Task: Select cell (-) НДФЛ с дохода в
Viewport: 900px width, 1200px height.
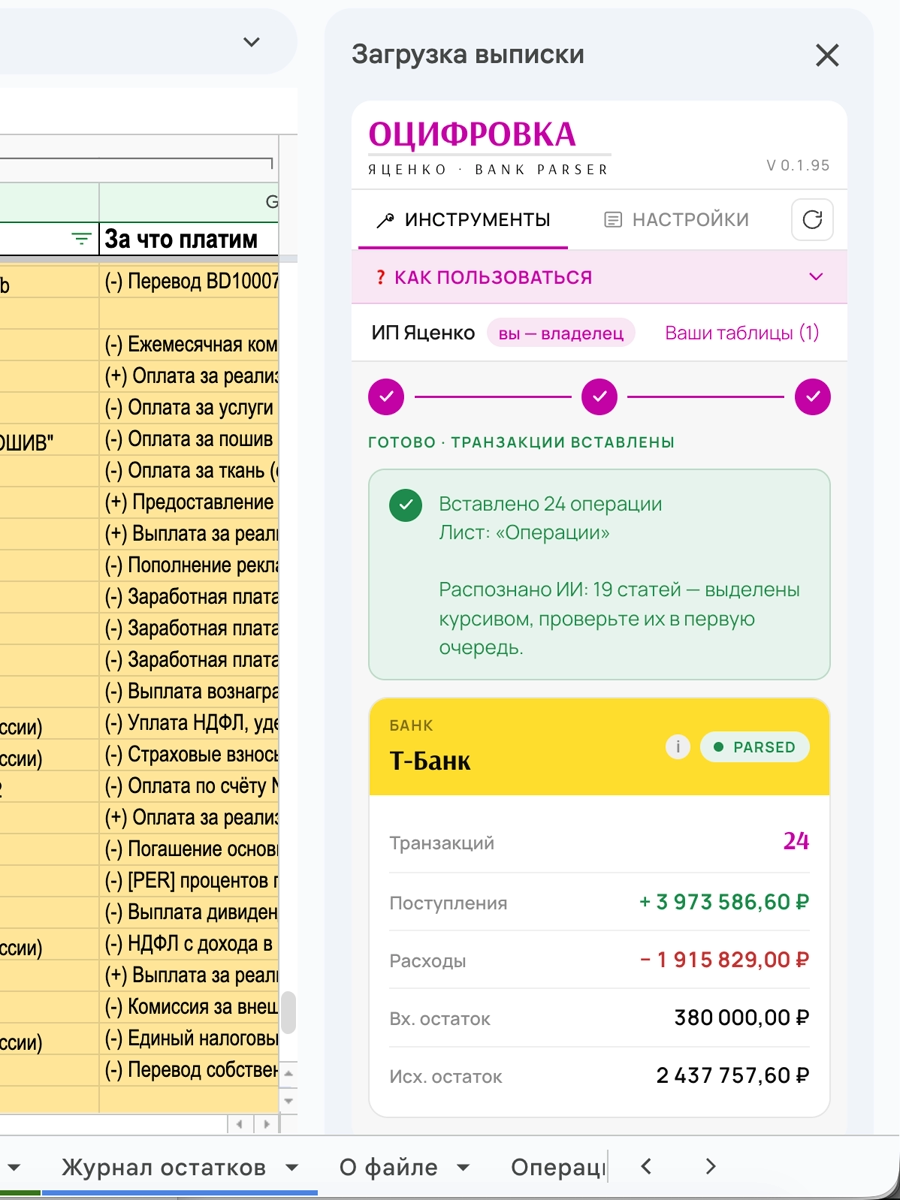Action: coord(189,944)
